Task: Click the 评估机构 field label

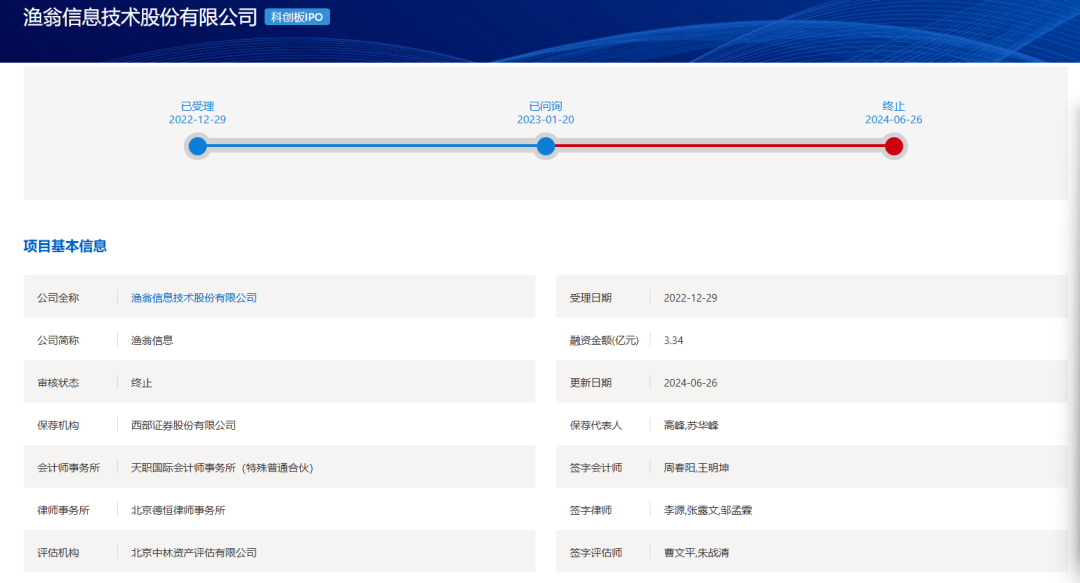Action: tap(58, 553)
